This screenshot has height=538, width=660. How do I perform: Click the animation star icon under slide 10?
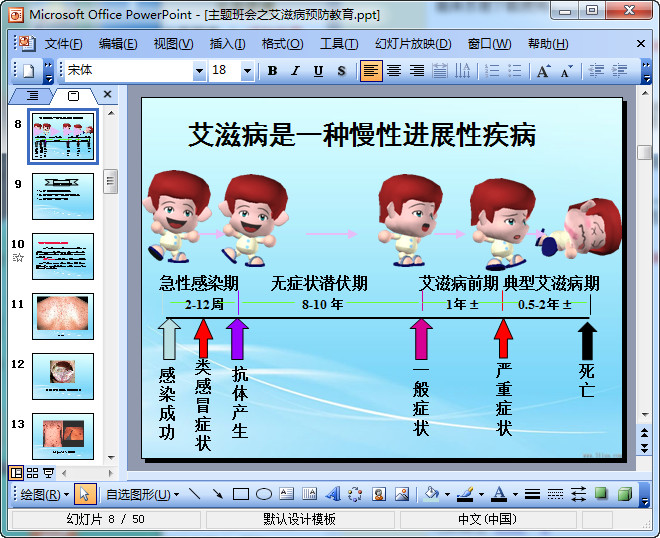(18, 258)
